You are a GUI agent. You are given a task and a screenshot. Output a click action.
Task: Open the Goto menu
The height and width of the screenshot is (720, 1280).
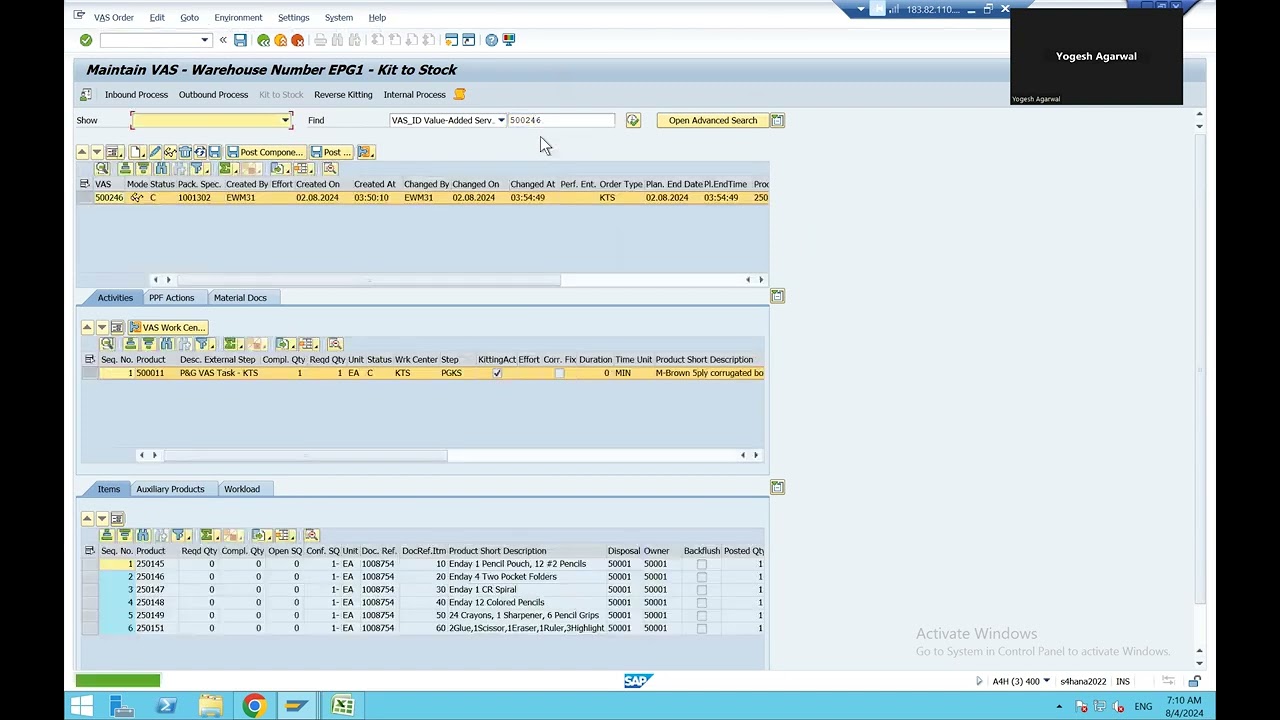[x=189, y=17]
